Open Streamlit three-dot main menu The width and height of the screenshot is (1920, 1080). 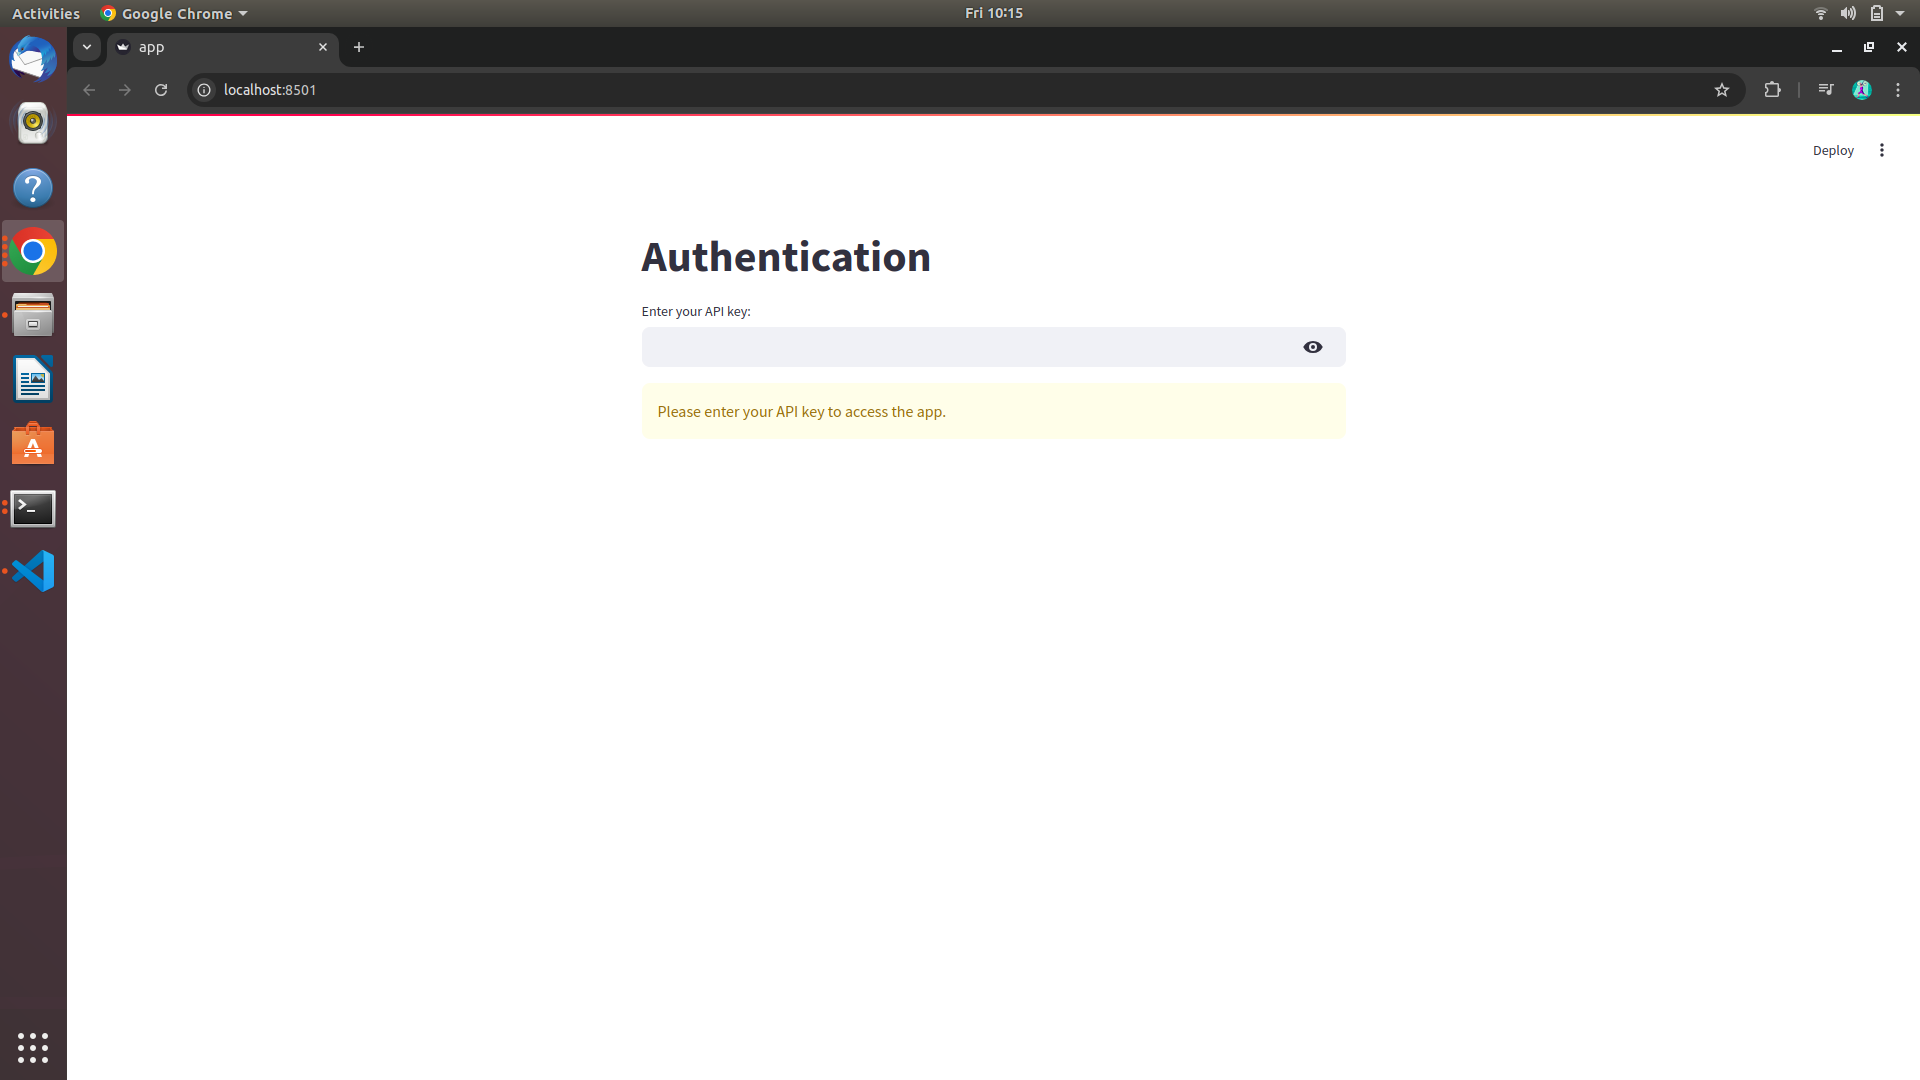coord(1881,150)
